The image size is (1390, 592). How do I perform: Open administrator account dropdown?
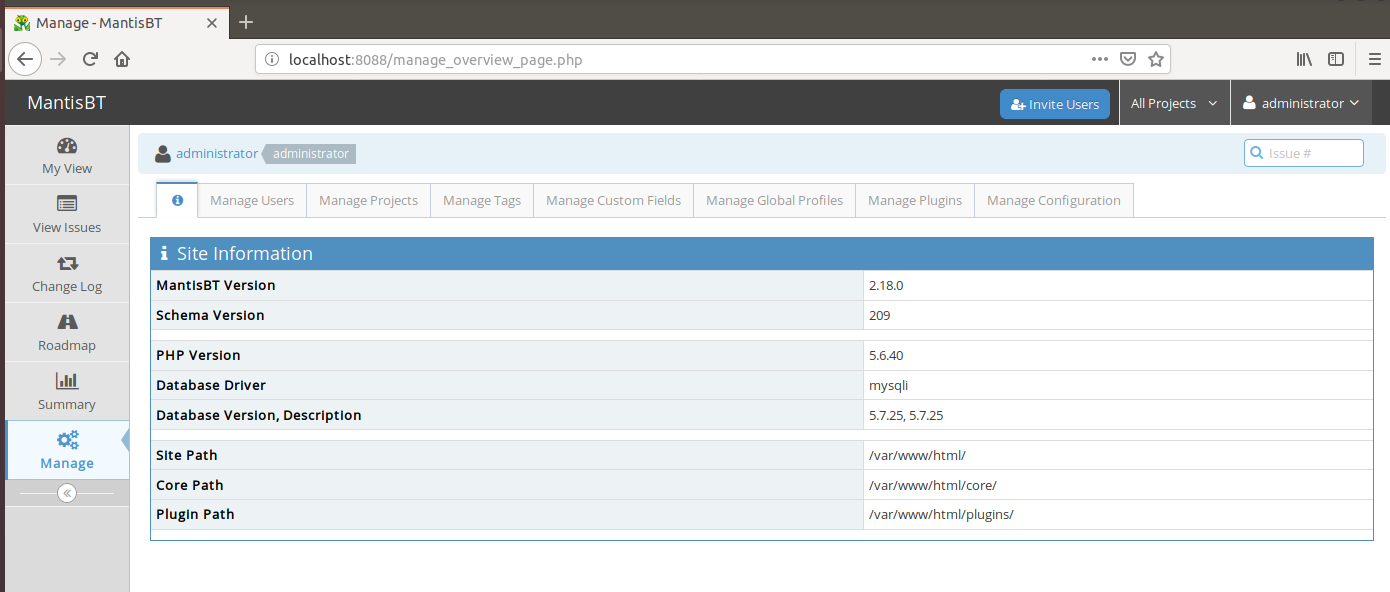tap(1301, 104)
